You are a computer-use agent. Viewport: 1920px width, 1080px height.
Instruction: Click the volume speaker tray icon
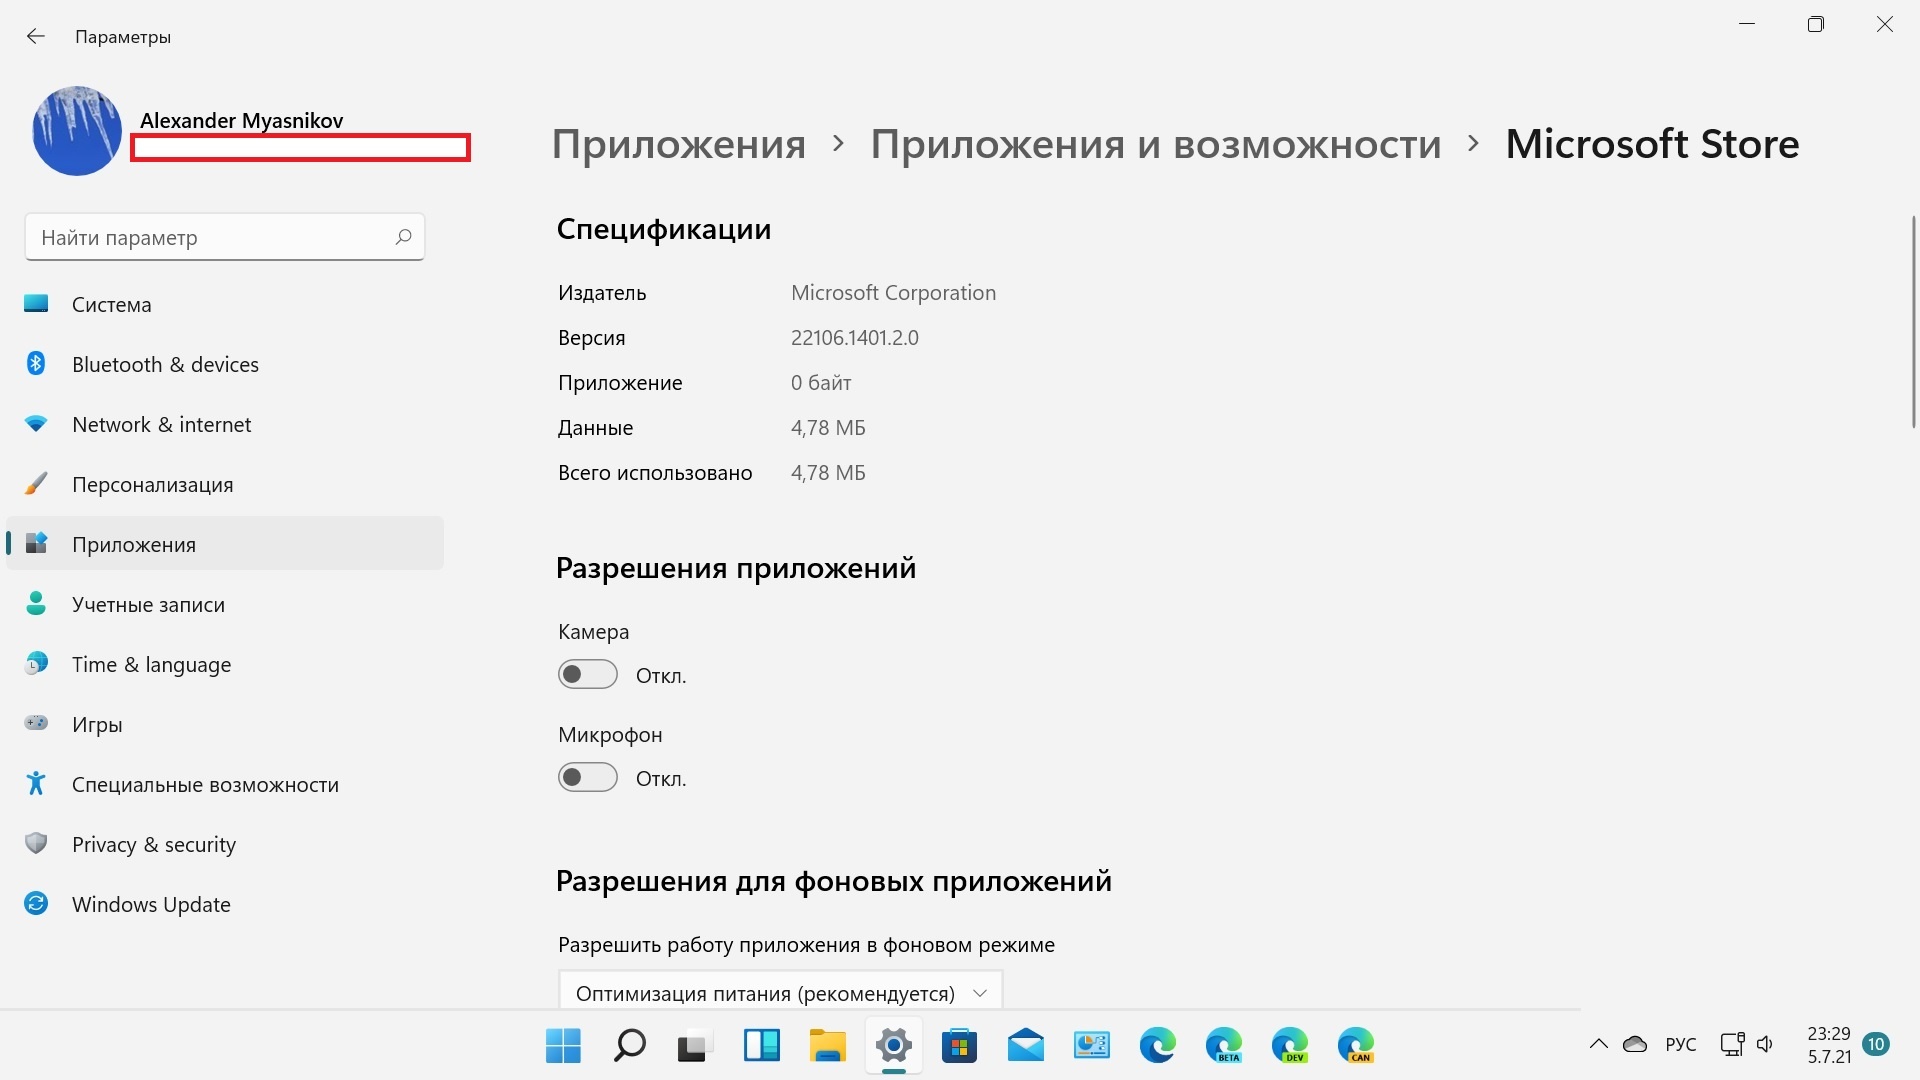point(1765,1045)
